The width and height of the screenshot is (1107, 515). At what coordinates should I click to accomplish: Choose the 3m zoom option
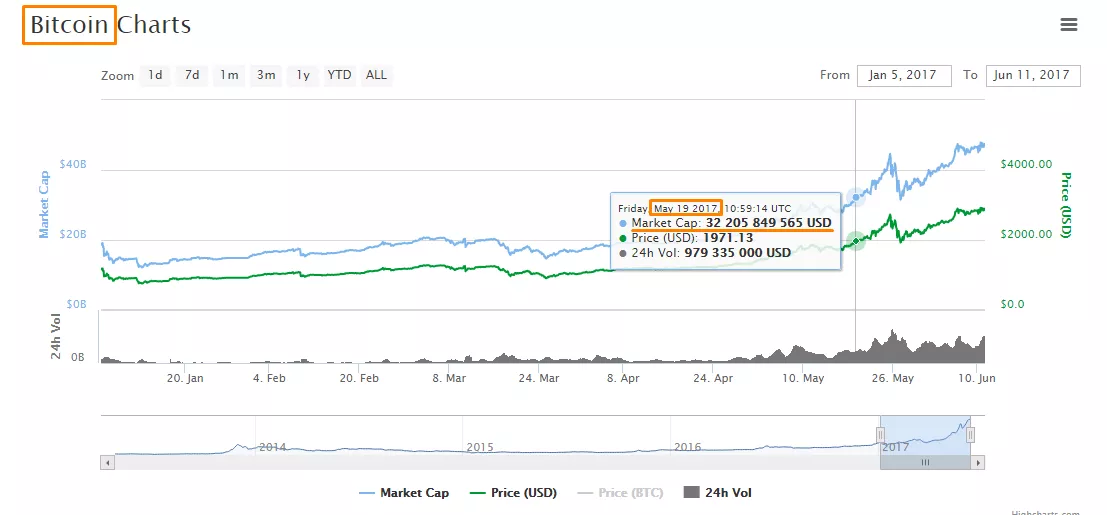[x=266, y=75]
